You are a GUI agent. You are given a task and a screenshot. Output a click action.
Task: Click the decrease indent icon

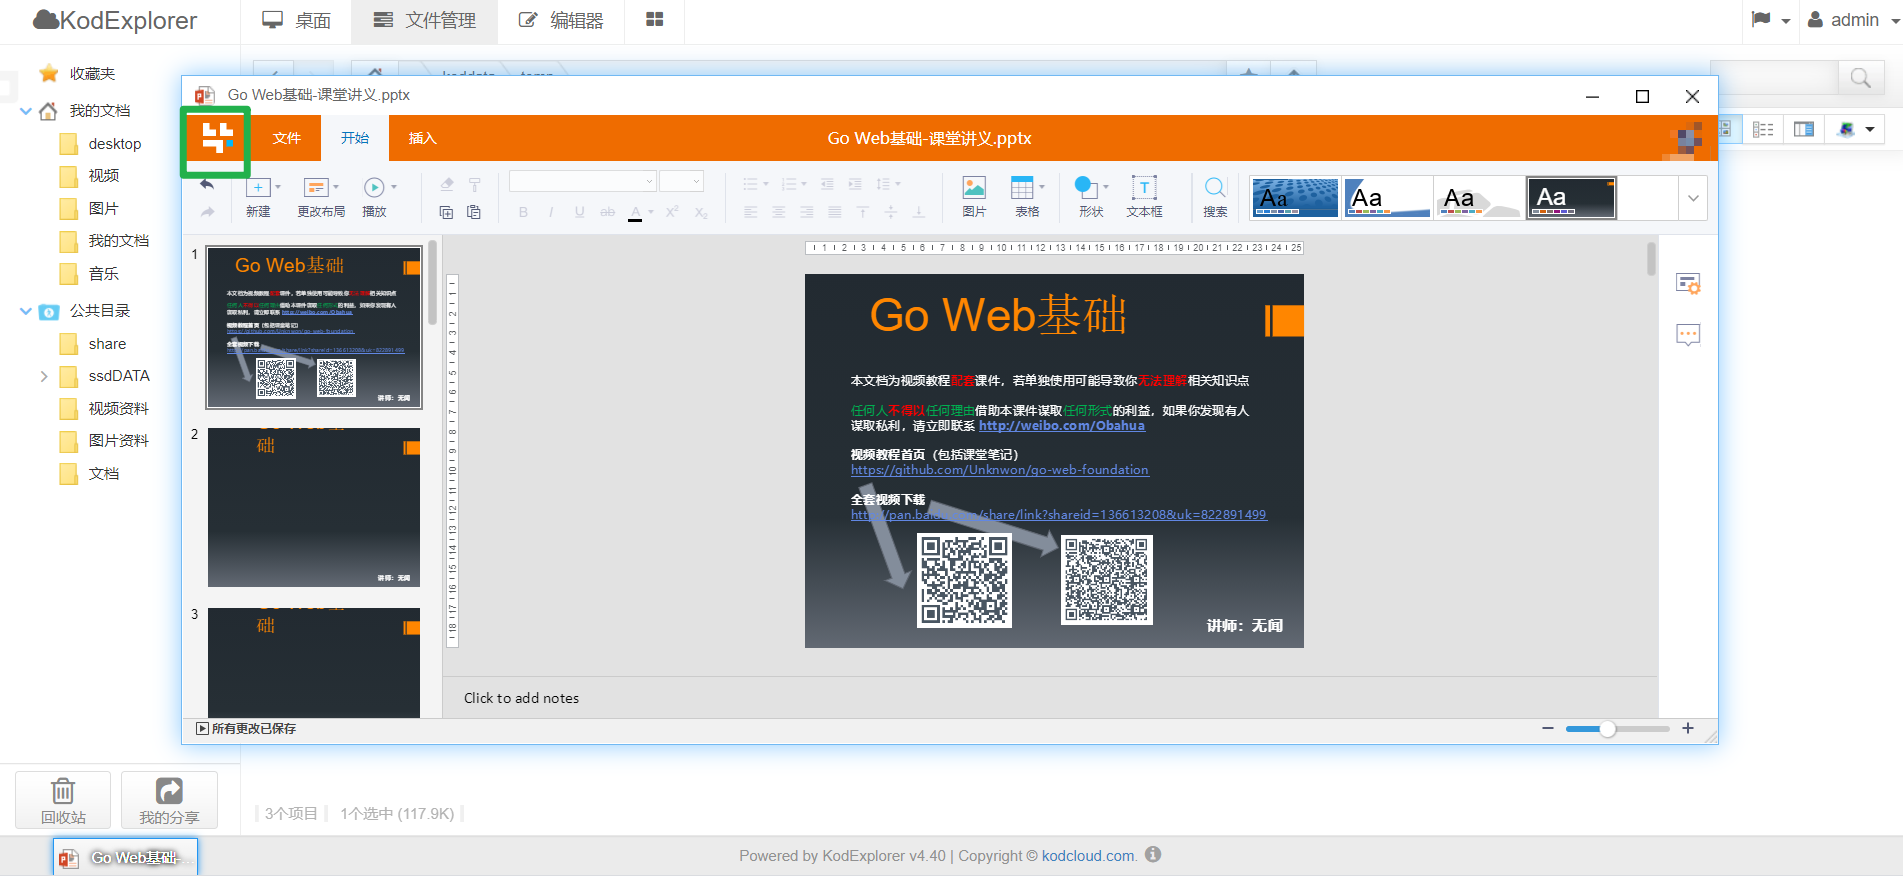[827, 184]
